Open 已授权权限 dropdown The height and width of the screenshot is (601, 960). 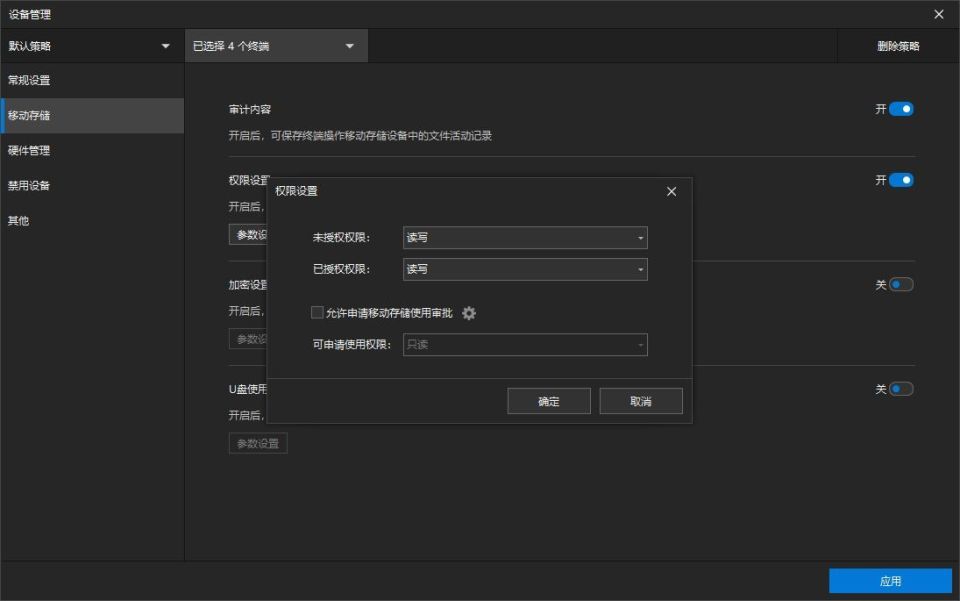pos(525,269)
